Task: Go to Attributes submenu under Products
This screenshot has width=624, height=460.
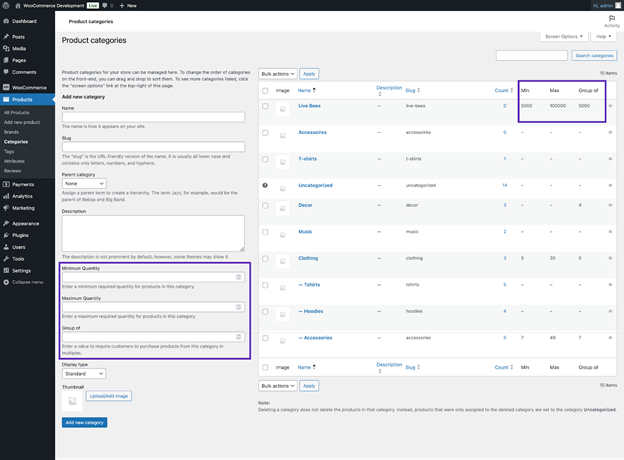Action: tap(14, 161)
